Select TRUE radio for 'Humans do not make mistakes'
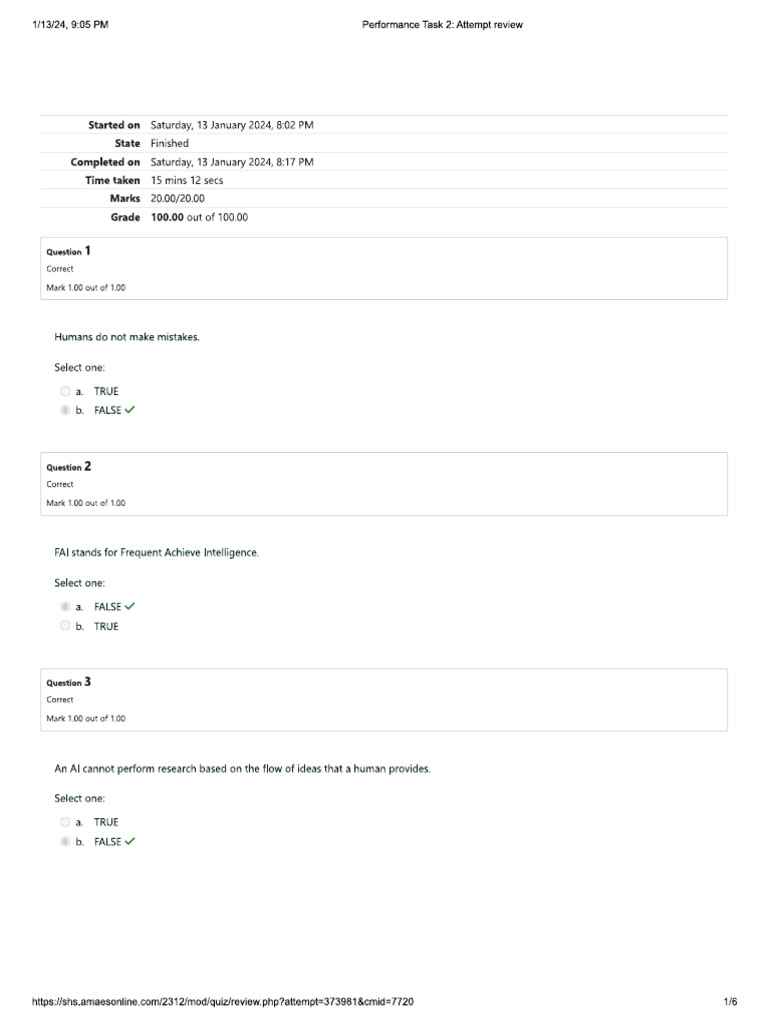768x1024 pixels. 65,391
